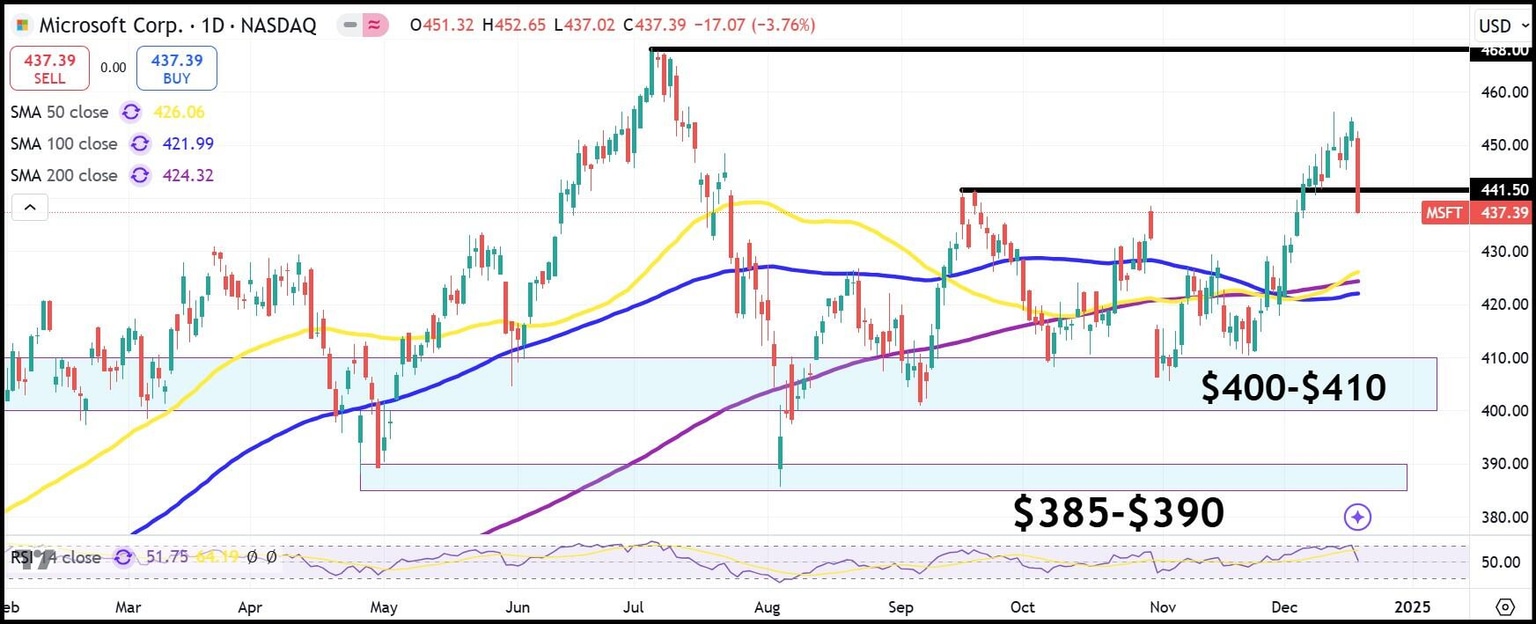
Task: Click the Jul label on the time axis
Action: pyautogui.click(x=635, y=607)
